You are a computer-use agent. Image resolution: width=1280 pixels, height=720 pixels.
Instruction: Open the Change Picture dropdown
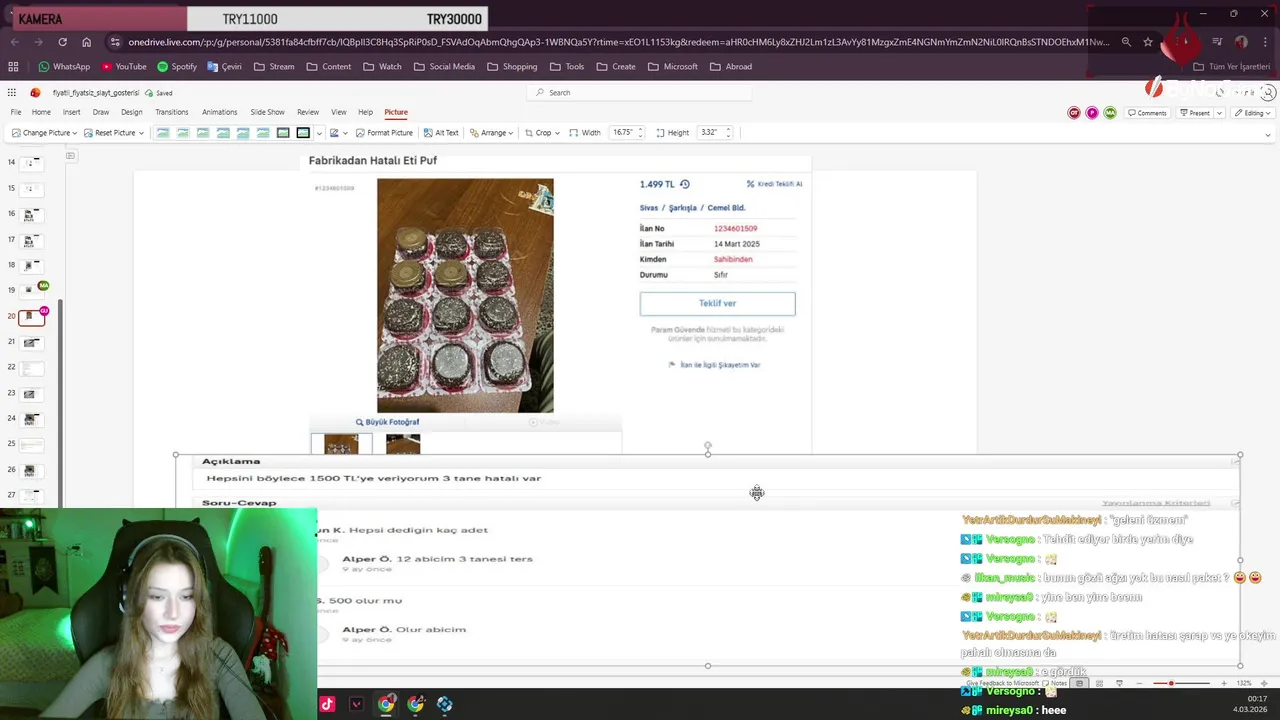click(x=44, y=132)
